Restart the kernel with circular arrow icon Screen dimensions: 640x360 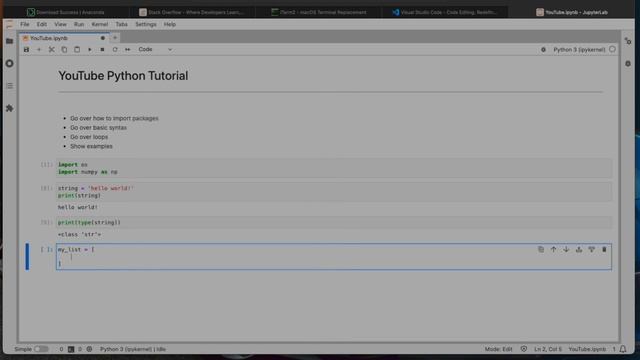coord(115,49)
